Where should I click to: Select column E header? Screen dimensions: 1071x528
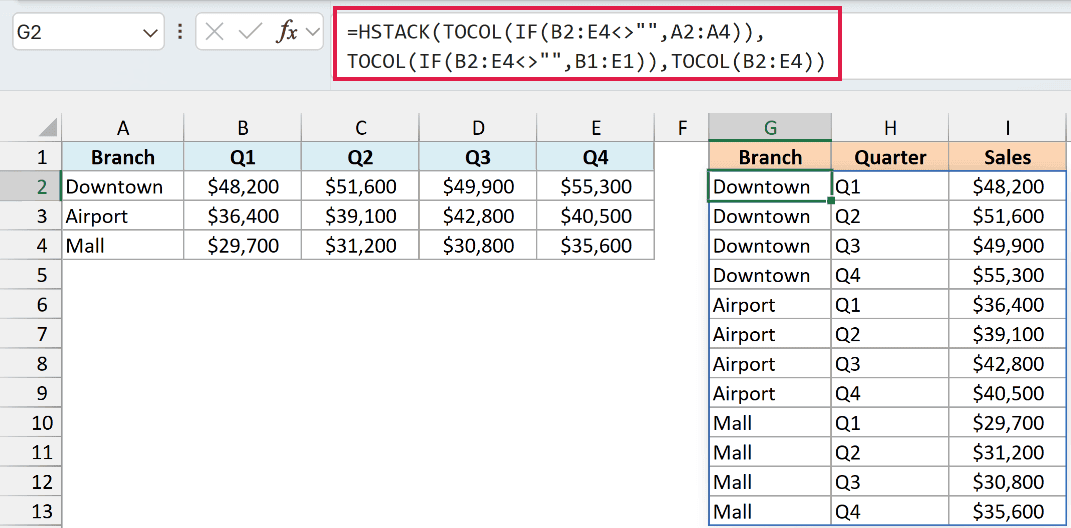pos(596,128)
